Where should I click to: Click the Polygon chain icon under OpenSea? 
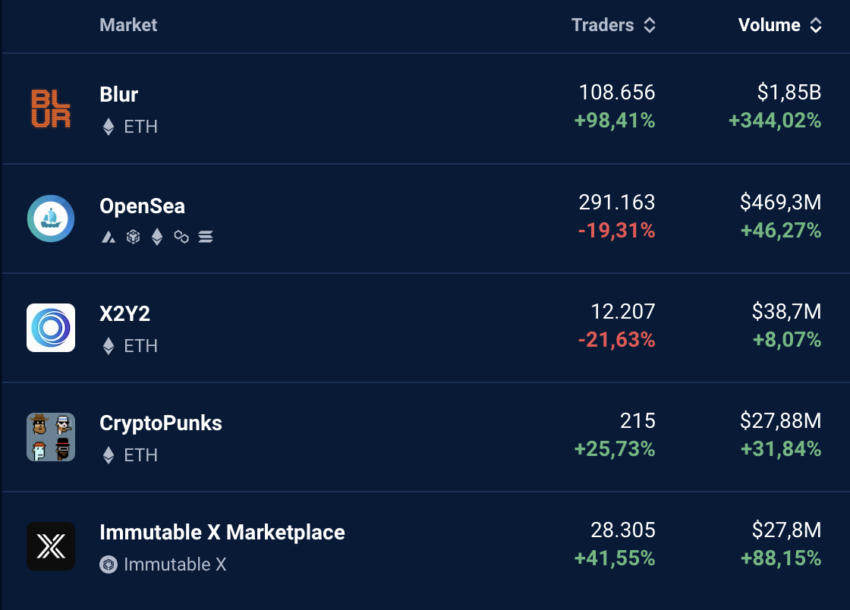pyautogui.click(x=181, y=237)
